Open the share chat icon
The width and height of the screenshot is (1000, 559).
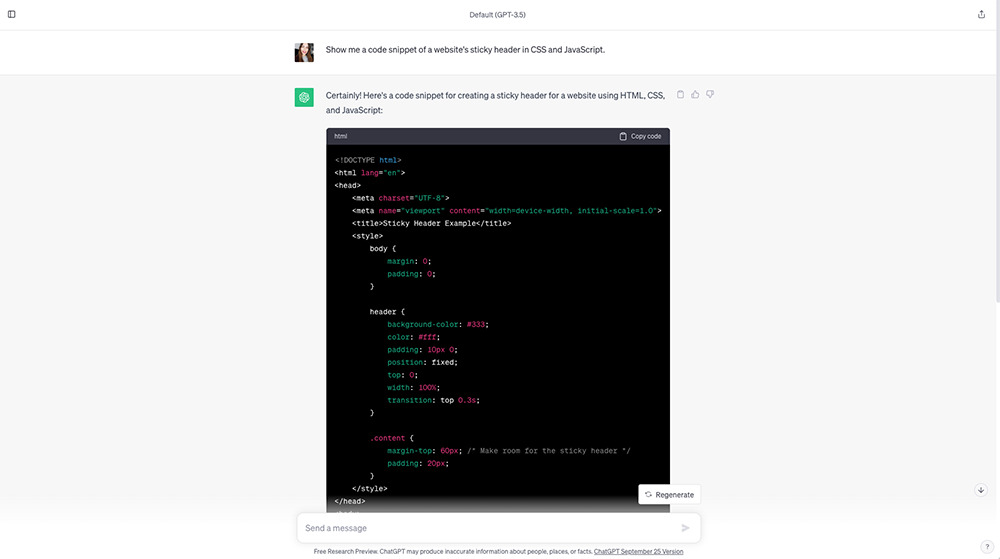click(982, 14)
